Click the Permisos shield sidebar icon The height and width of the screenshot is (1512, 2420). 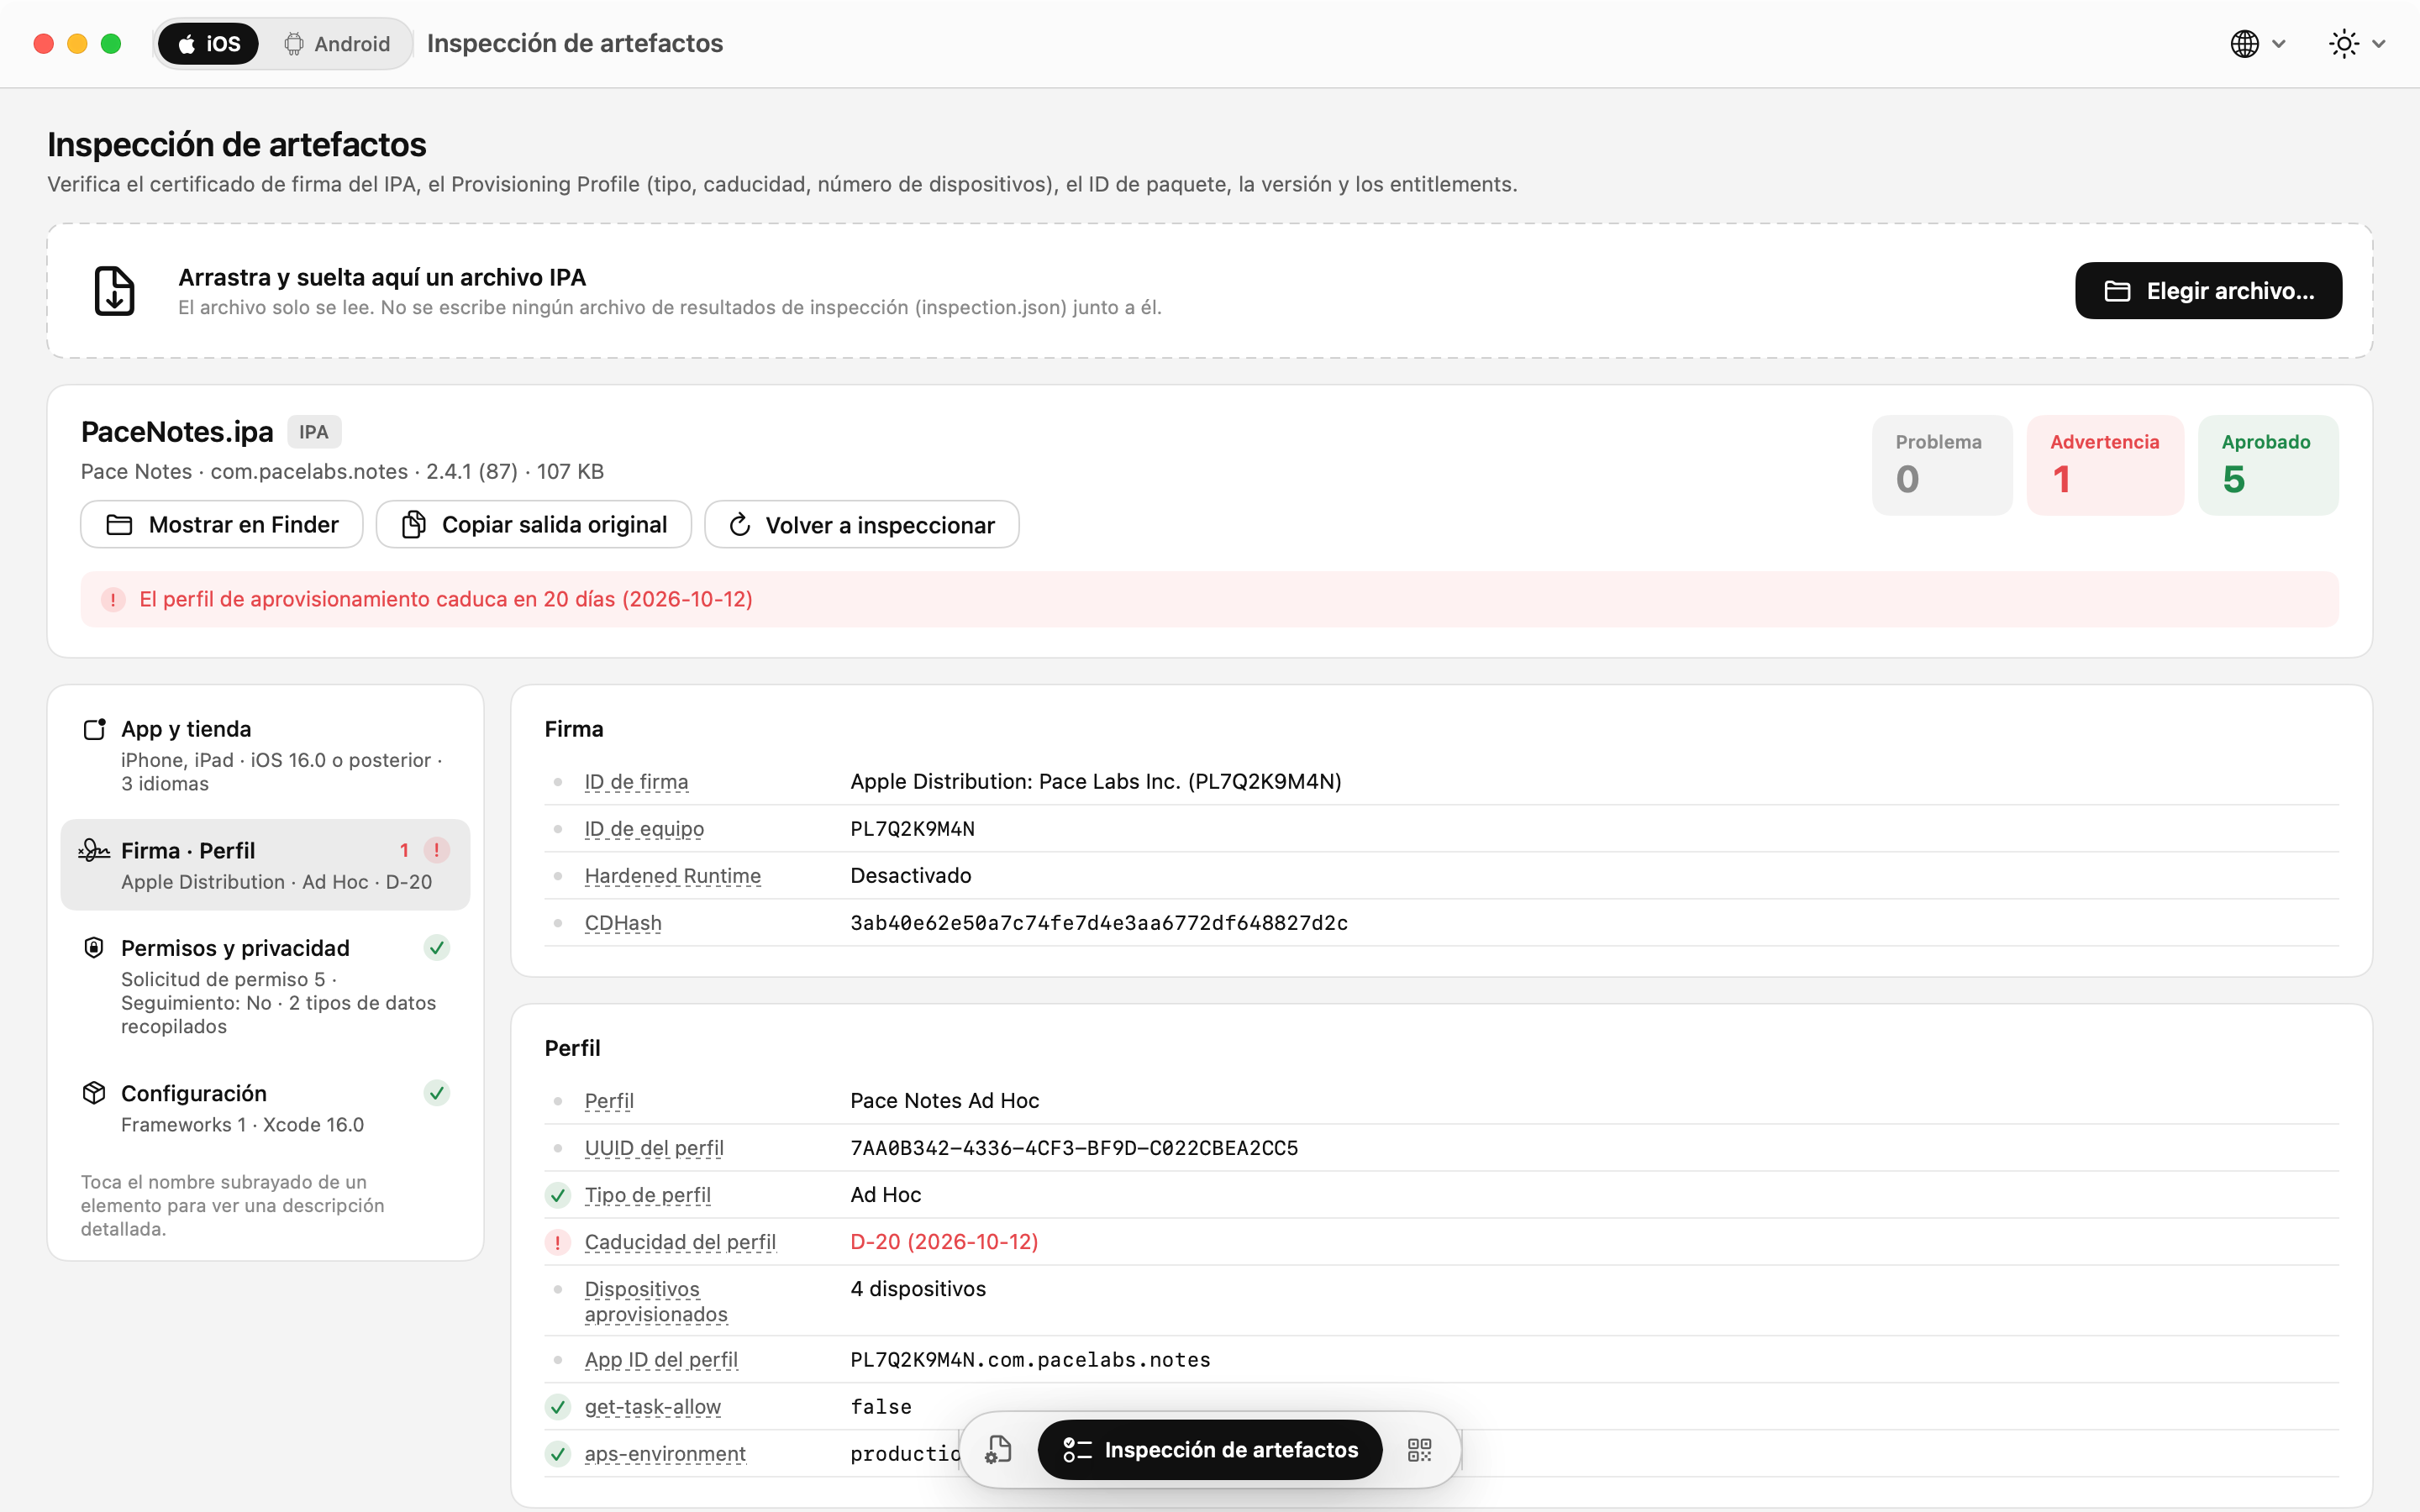[x=94, y=948]
